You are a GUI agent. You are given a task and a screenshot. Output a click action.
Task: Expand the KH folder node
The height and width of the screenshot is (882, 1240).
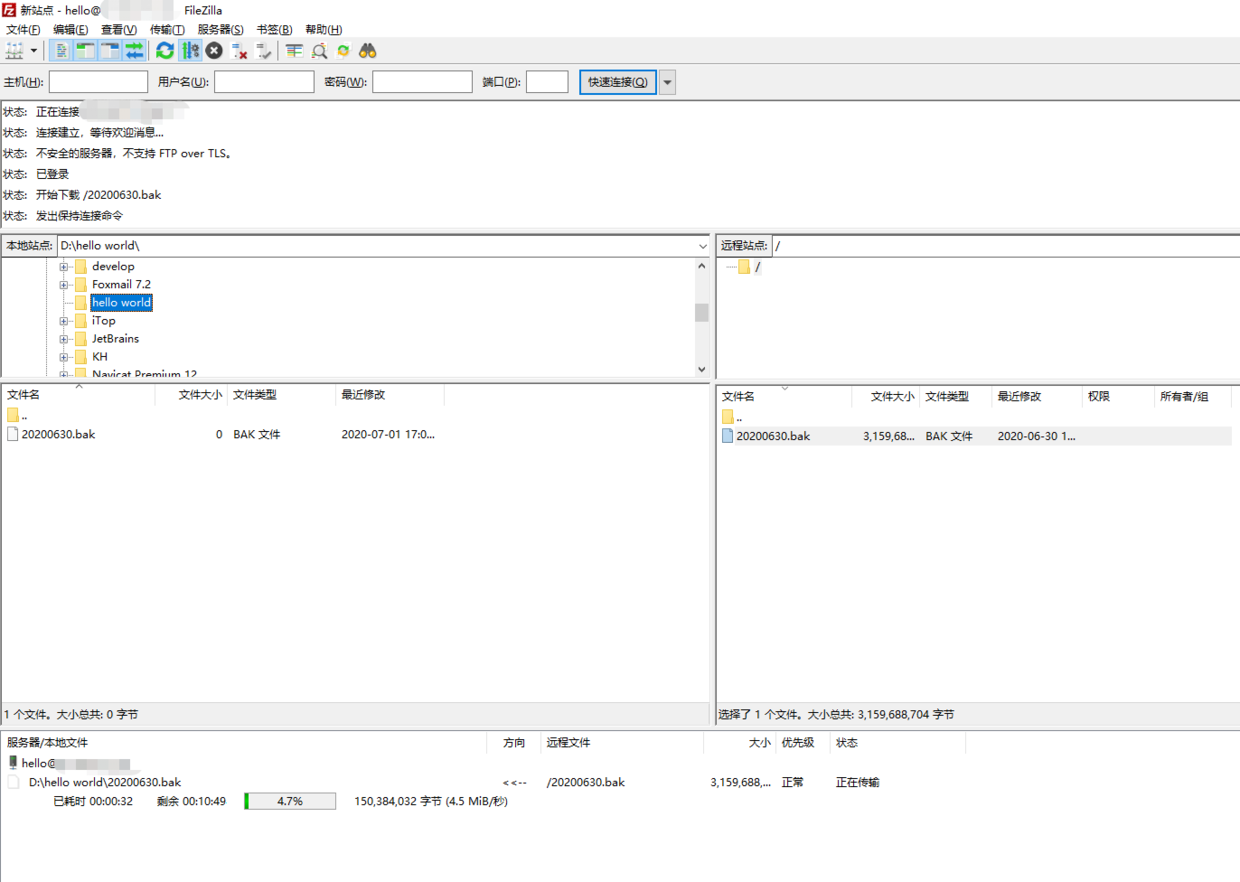click(x=64, y=357)
